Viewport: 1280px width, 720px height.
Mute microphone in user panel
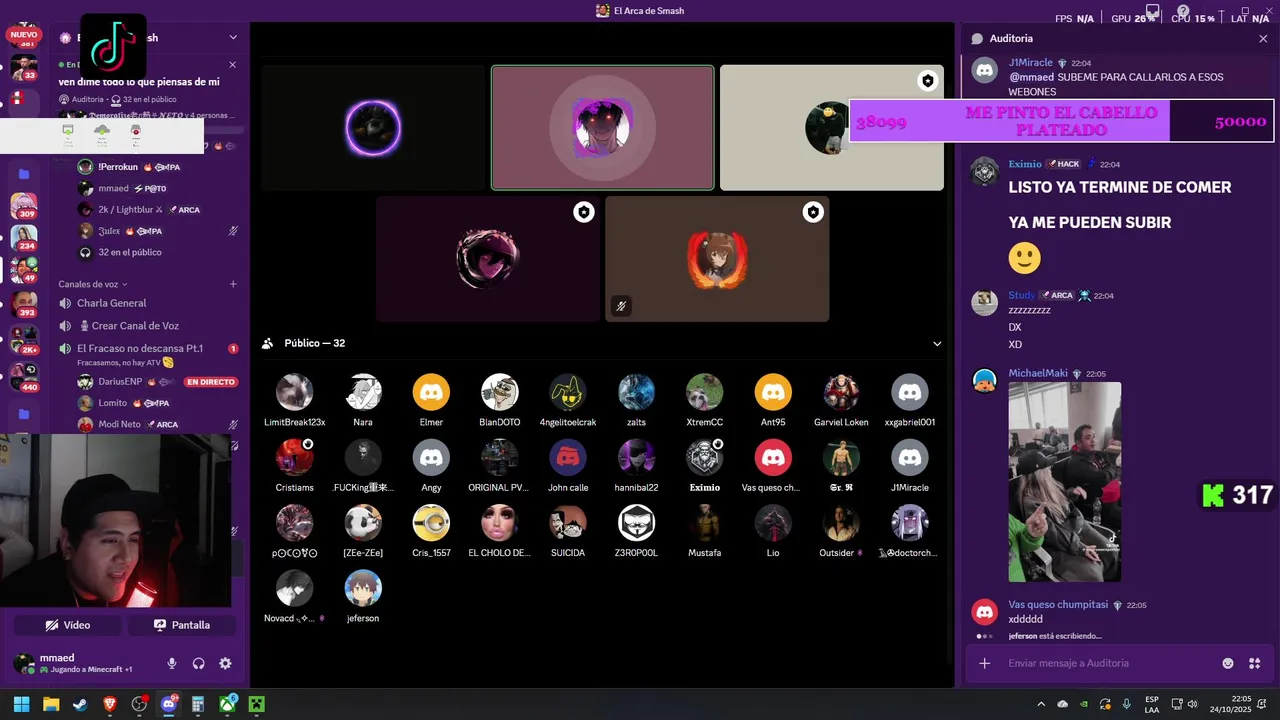click(x=172, y=663)
